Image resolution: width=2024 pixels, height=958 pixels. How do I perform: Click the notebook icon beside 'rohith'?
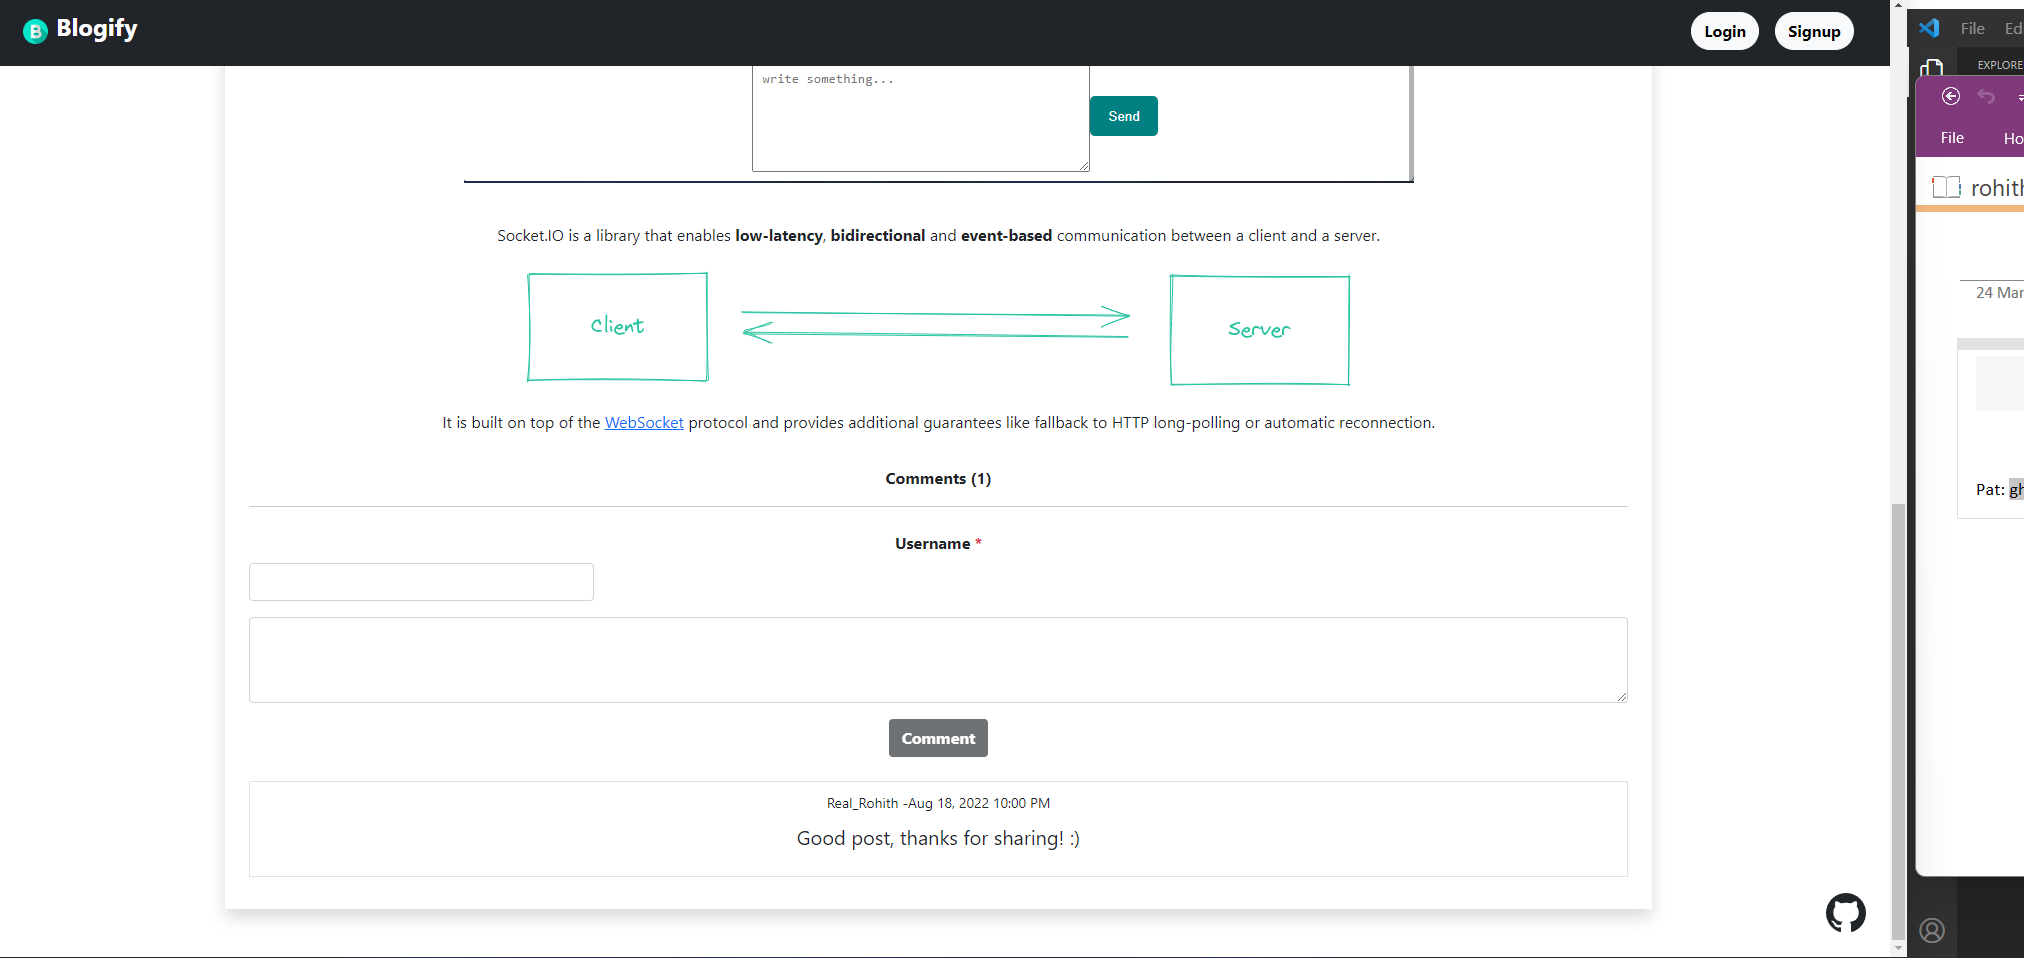pos(1945,187)
